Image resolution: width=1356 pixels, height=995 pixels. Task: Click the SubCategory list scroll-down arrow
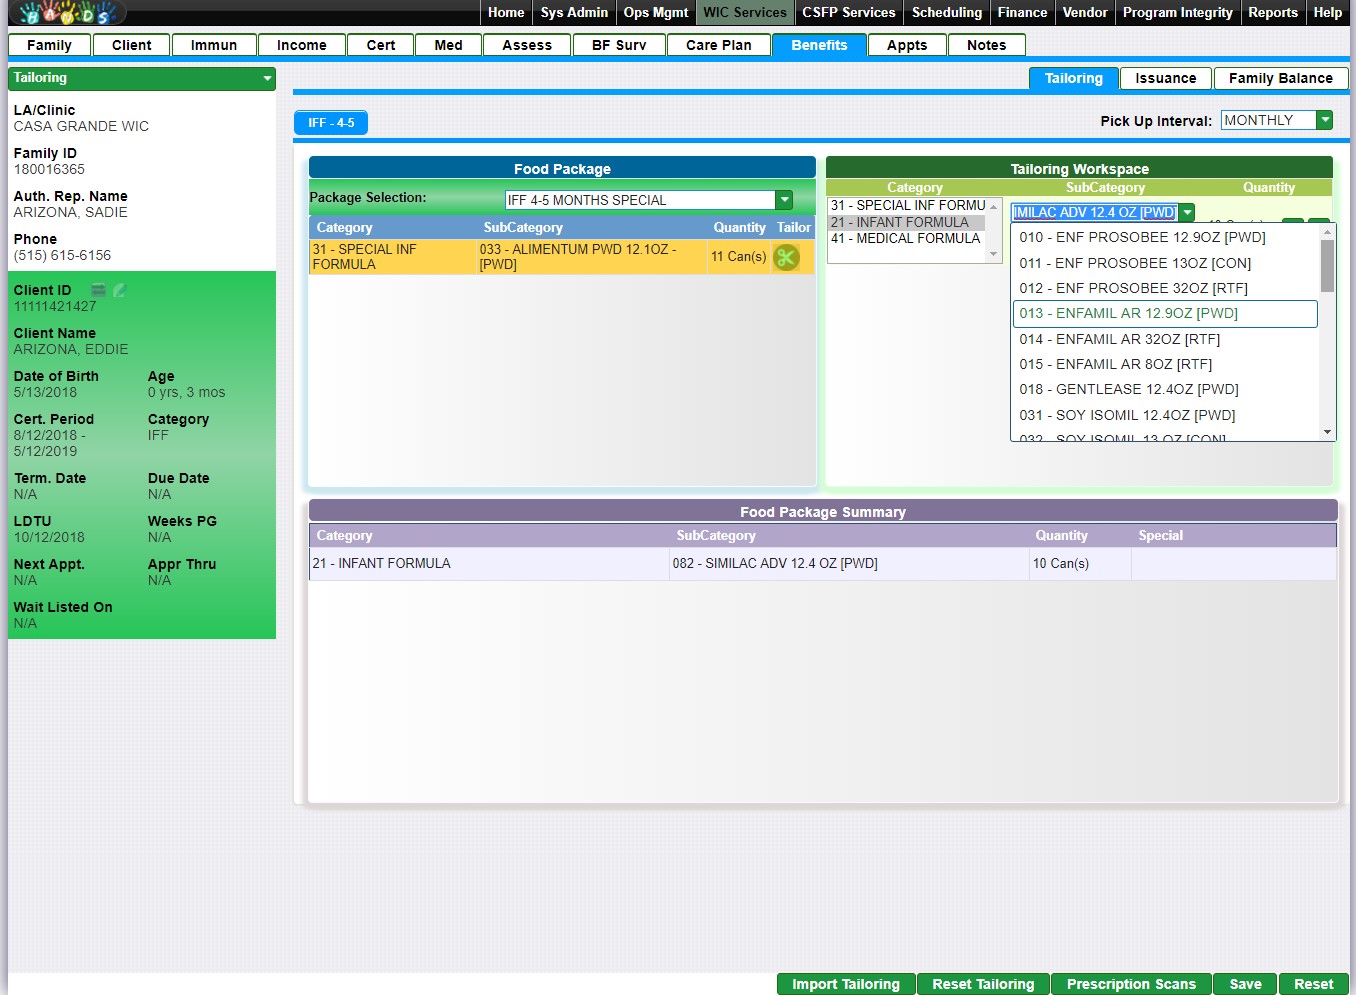point(1328,432)
